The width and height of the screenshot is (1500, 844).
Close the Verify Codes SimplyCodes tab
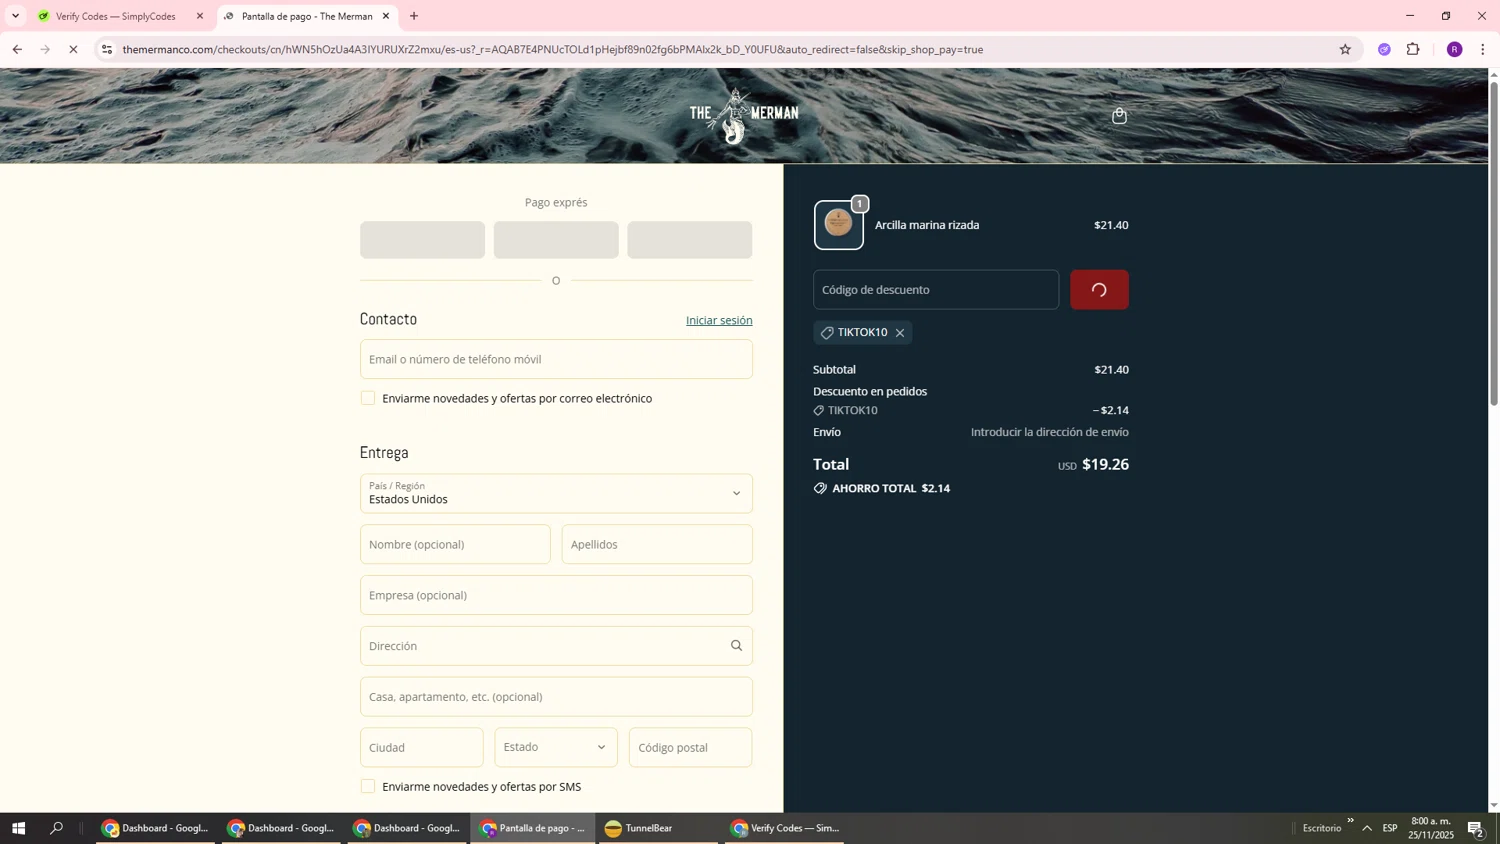(x=200, y=16)
